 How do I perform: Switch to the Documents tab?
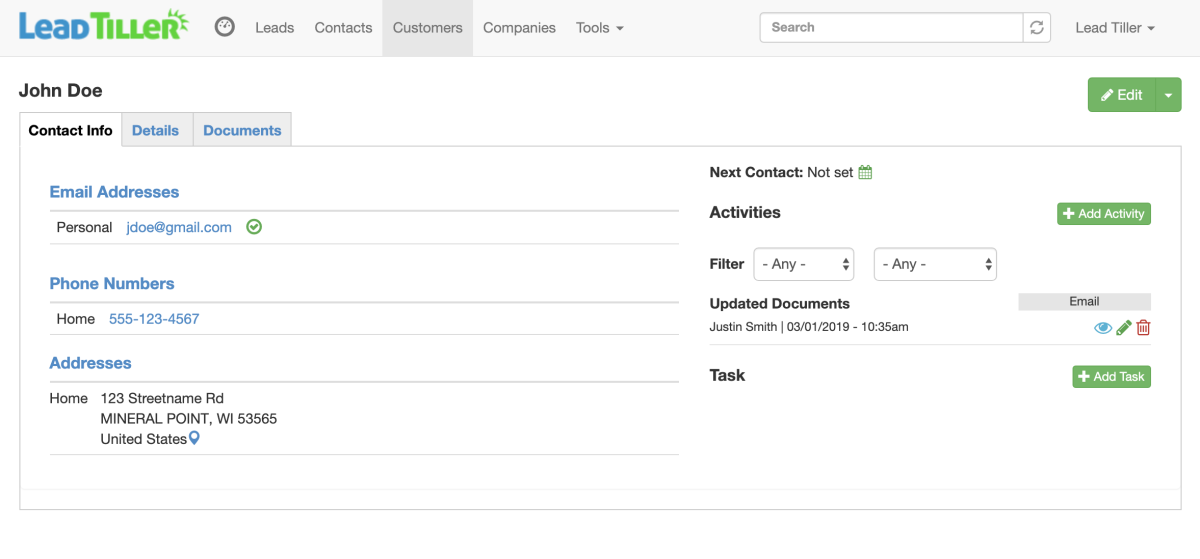coord(242,130)
